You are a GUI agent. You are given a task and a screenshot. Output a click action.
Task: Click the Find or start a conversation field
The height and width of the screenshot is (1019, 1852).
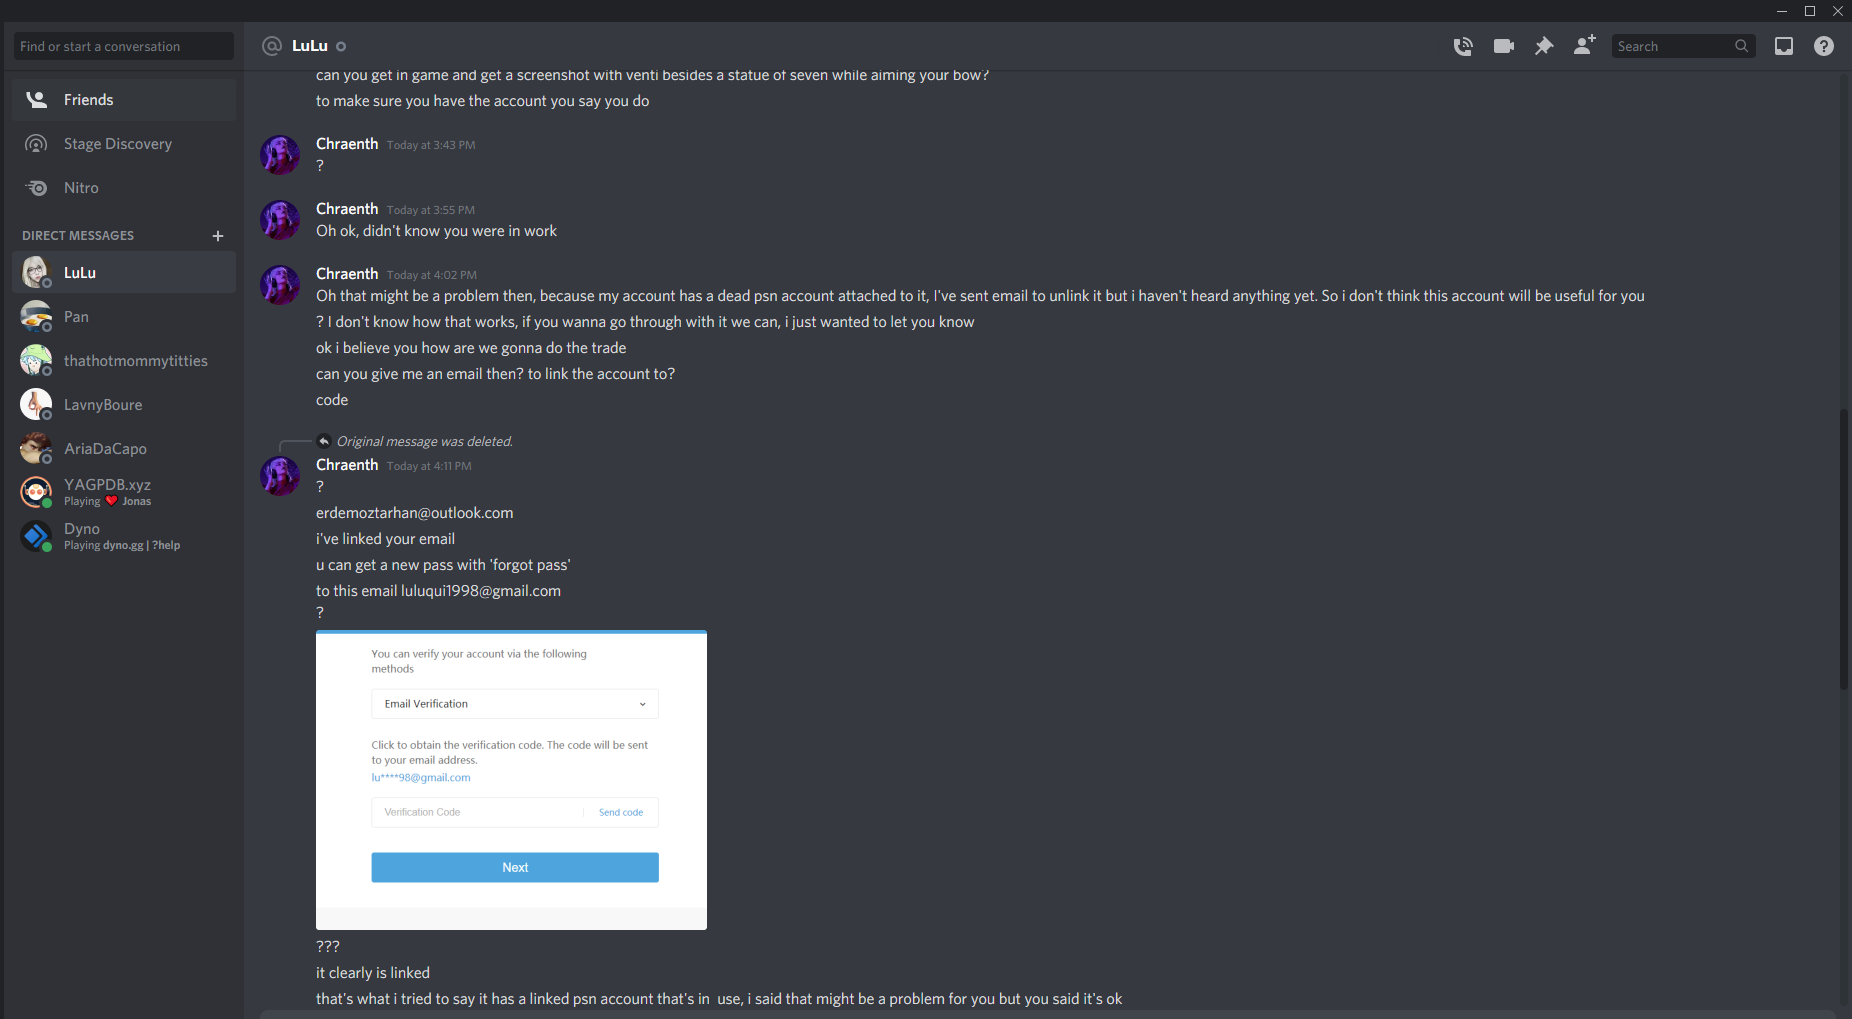click(x=124, y=46)
